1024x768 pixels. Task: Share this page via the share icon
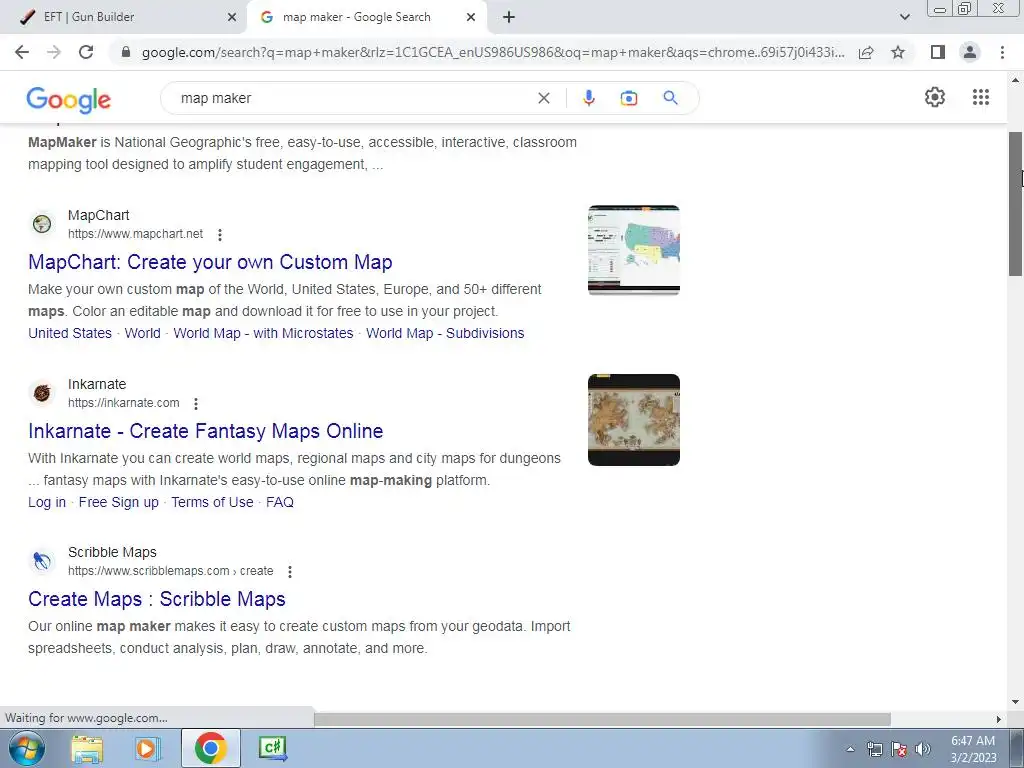(866, 52)
